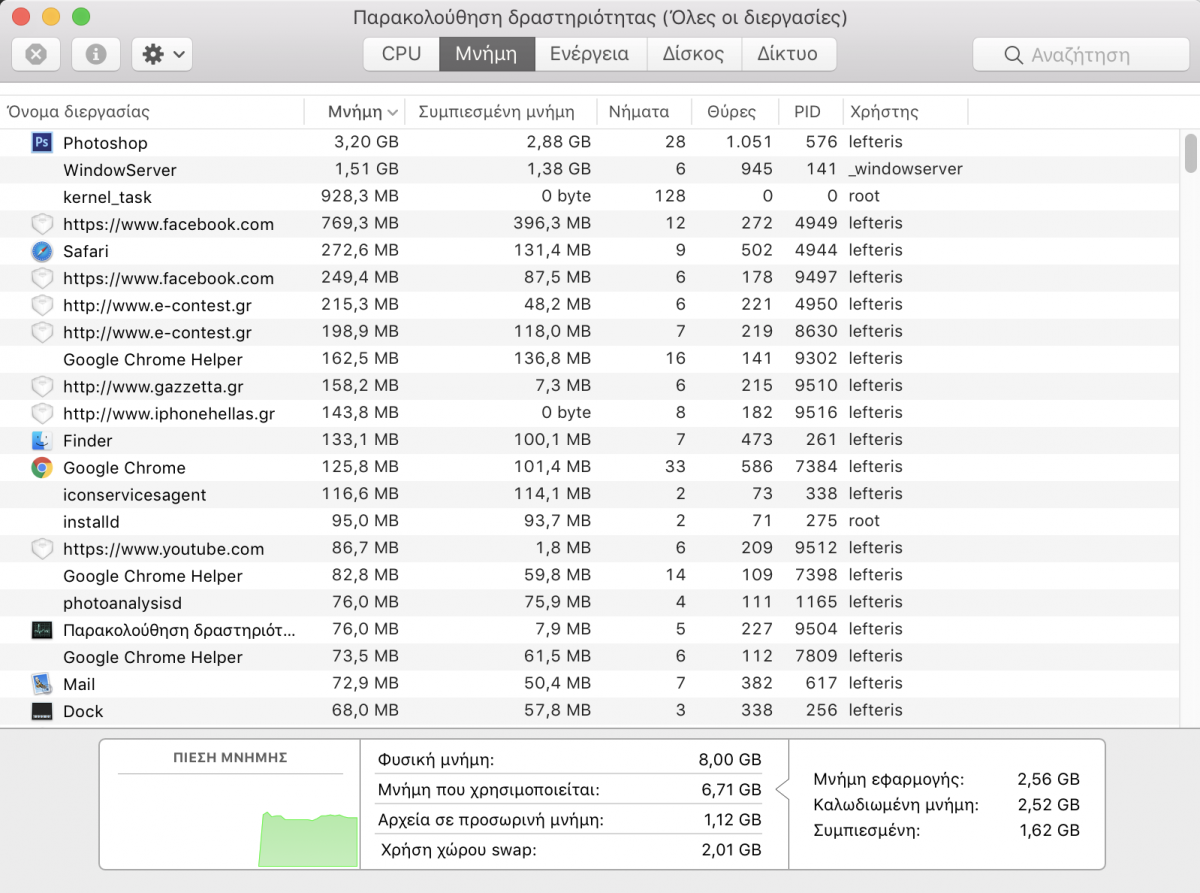
Task: Open the Δίκτυο tab
Action: [787, 54]
